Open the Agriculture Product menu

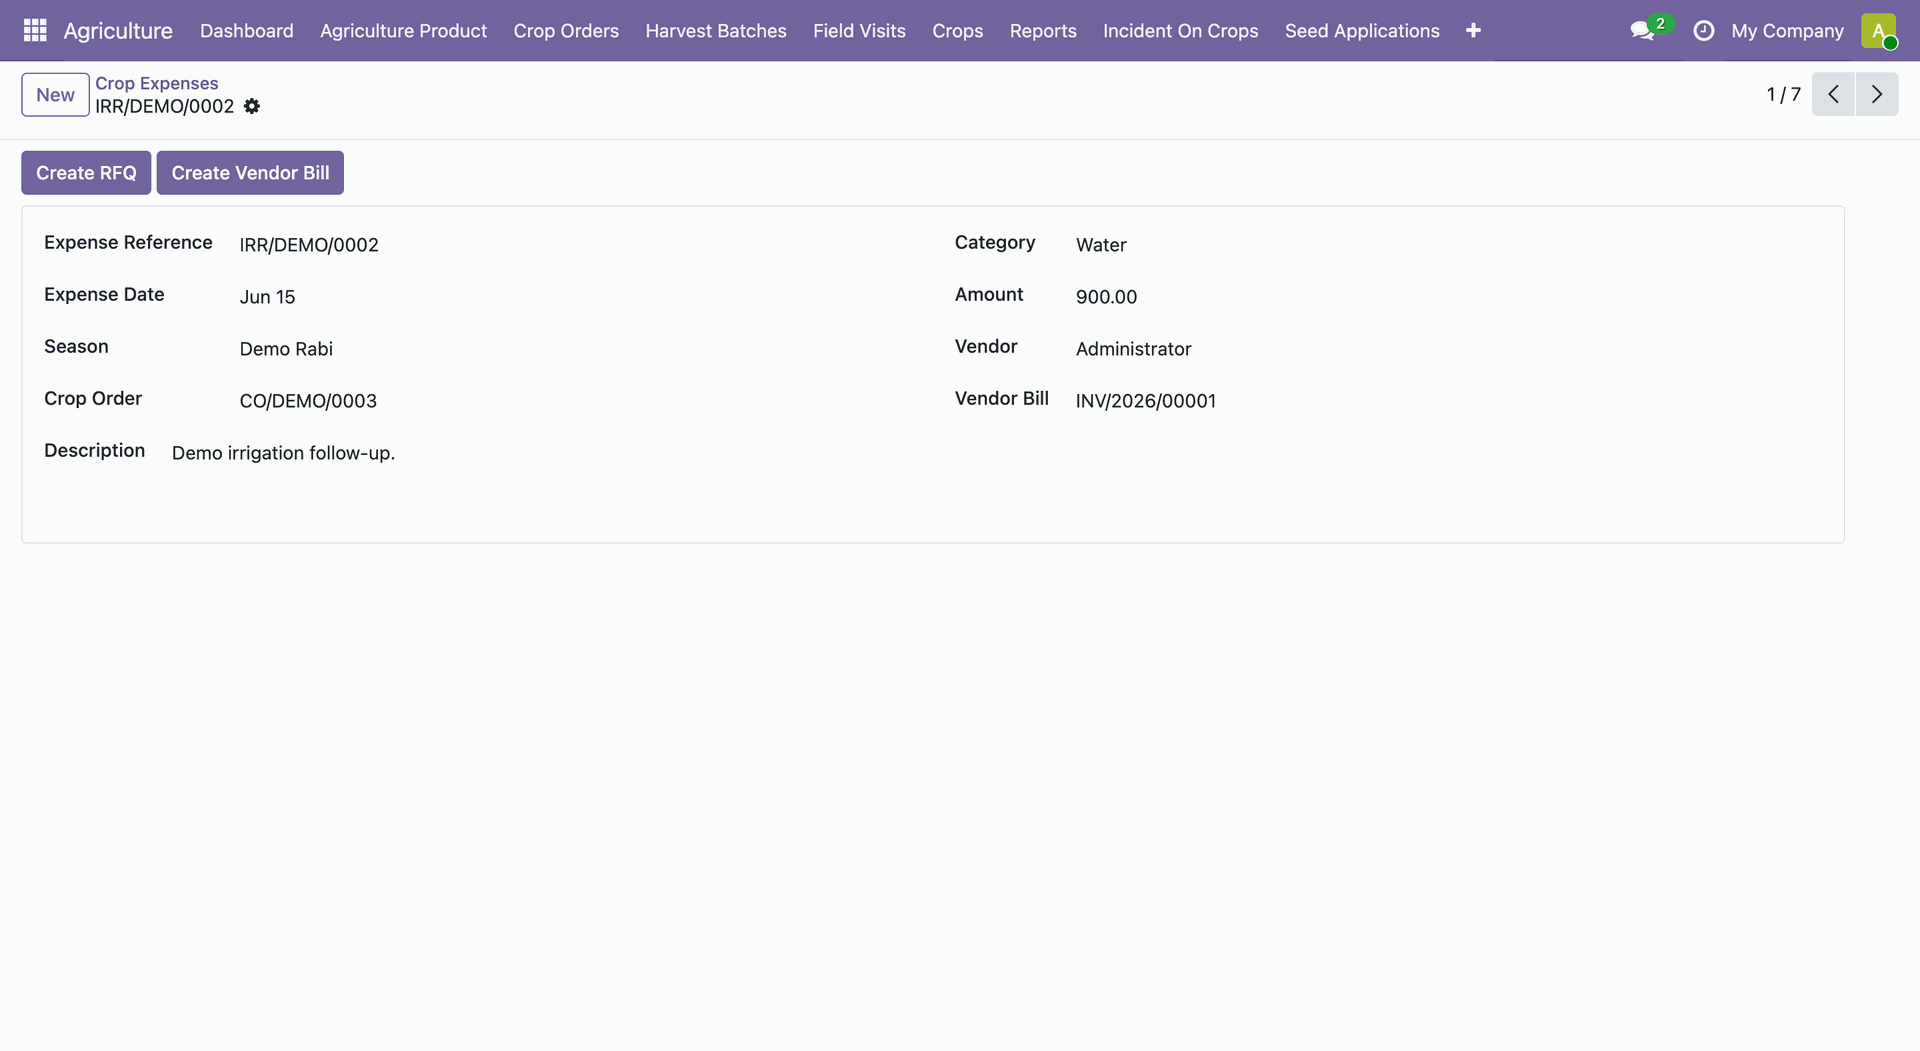click(403, 31)
